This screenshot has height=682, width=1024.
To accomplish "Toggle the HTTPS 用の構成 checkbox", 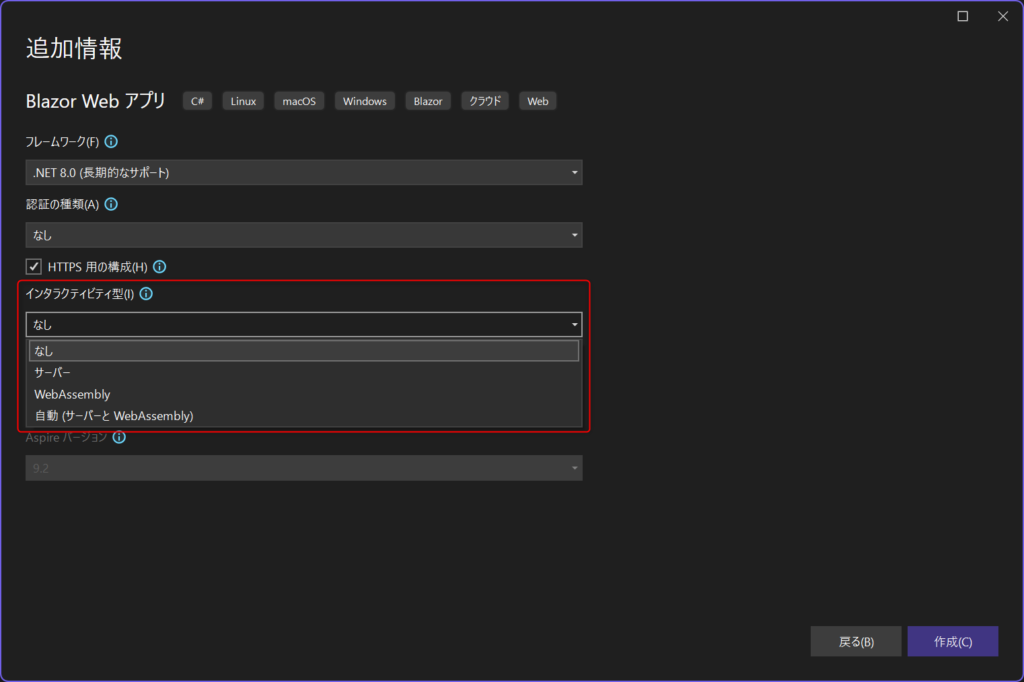I will pyautogui.click(x=33, y=267).
